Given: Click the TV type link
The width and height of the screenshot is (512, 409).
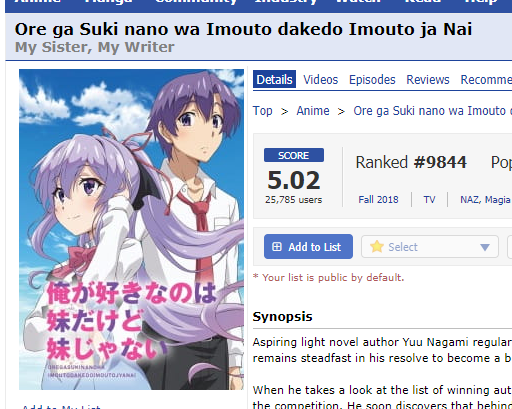Looking at the screenshot, I should tap(429, 199).
